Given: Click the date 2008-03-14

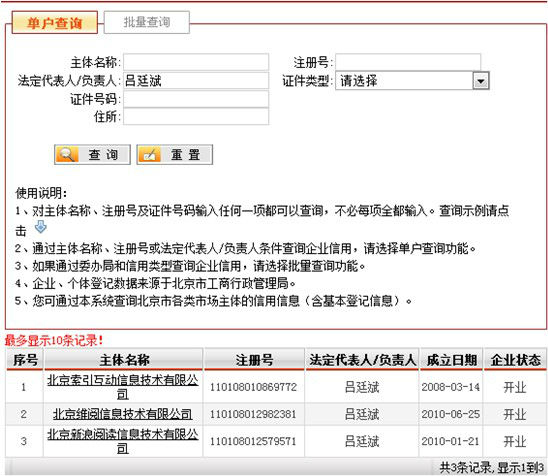Looking at the screenshot, I should coord(450,387).
